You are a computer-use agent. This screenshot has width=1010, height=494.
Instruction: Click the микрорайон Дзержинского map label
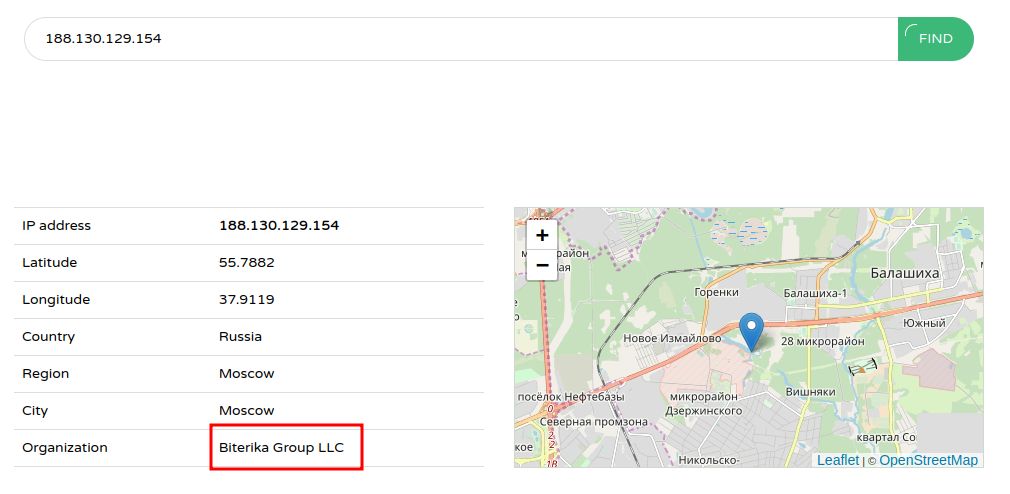tap(704, 403)
